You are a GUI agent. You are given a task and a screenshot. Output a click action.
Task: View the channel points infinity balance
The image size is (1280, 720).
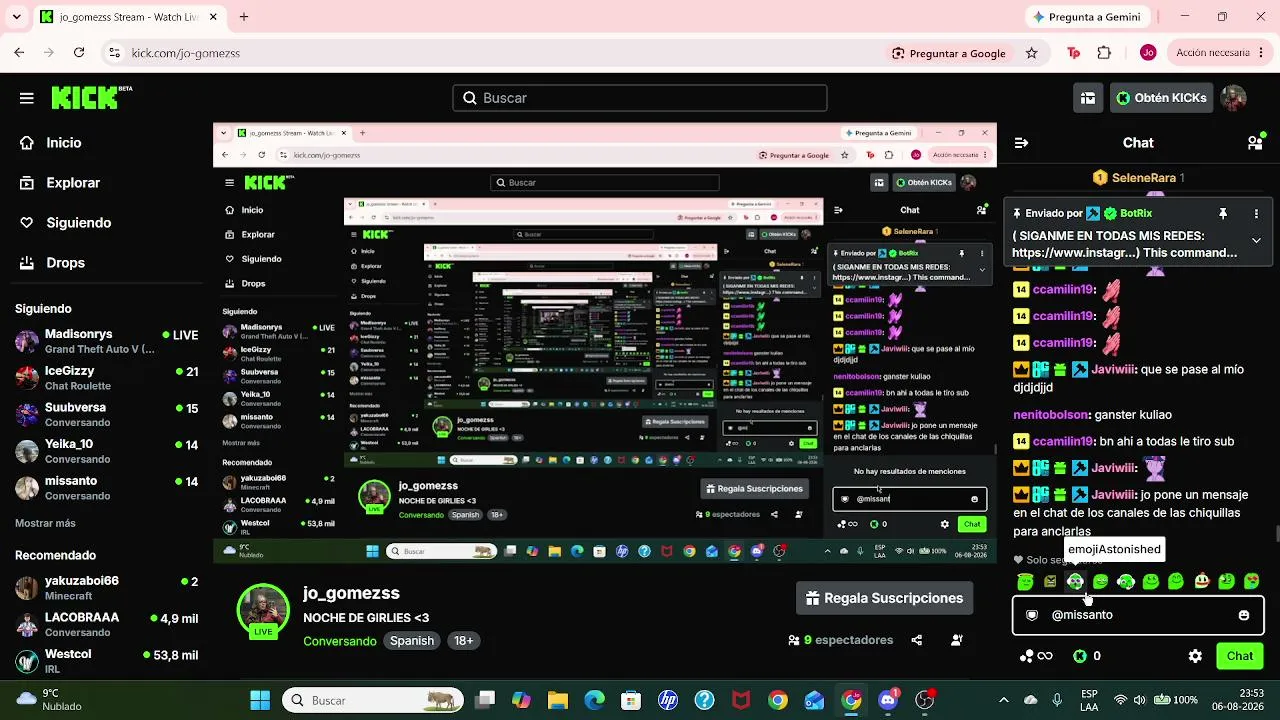1035,656
